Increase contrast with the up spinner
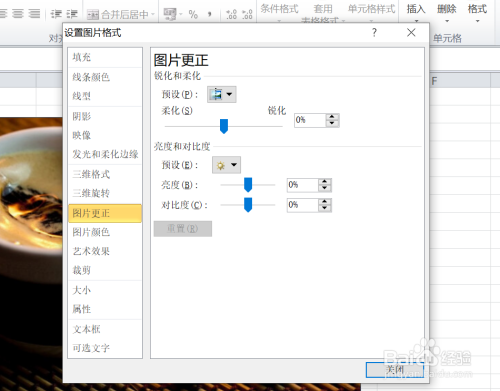500x391 pixels. [325, 202]
